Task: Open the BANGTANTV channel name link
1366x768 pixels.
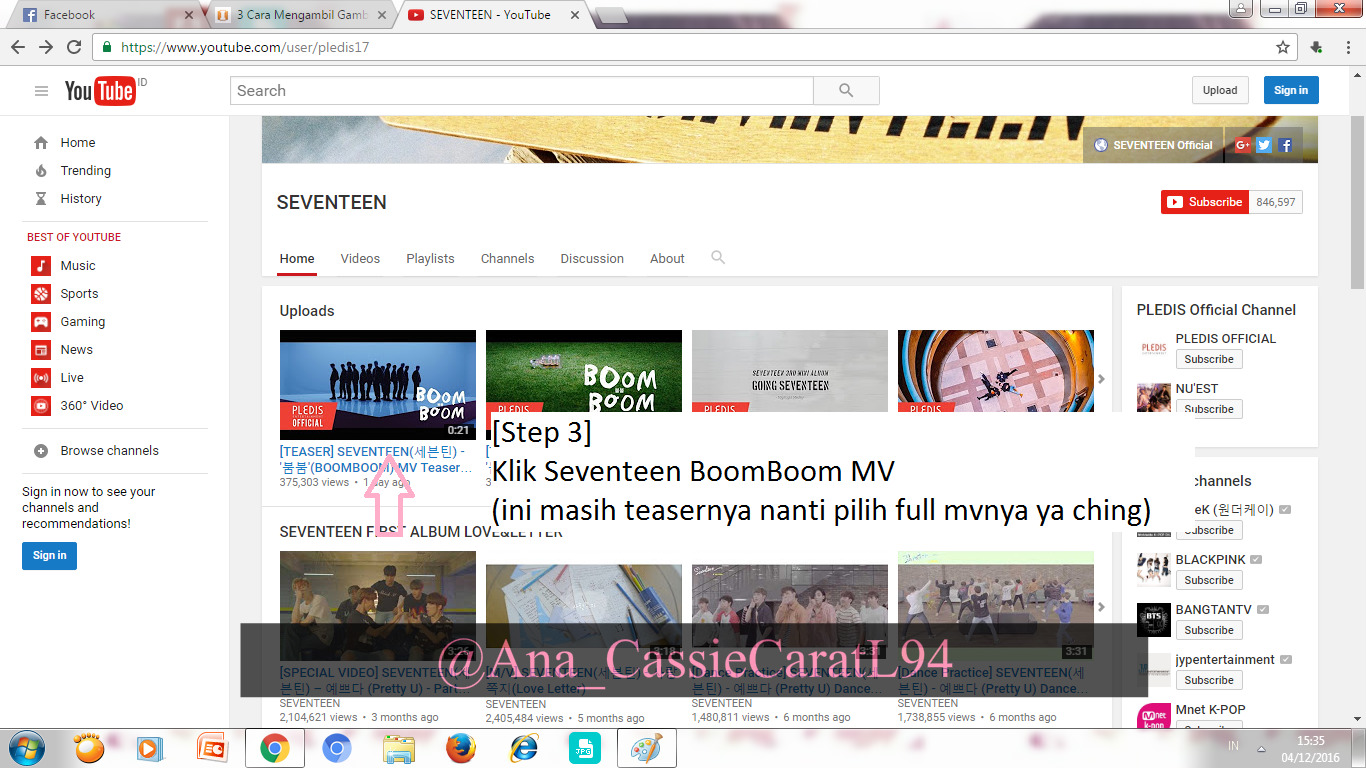Action: 1214,610
